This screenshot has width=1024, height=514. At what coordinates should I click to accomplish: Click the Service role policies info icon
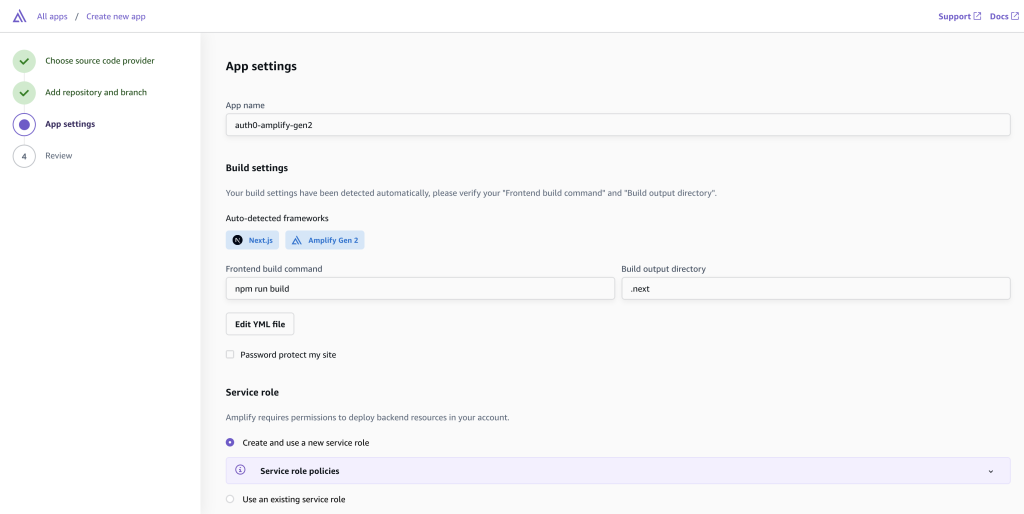pos(240,470)
